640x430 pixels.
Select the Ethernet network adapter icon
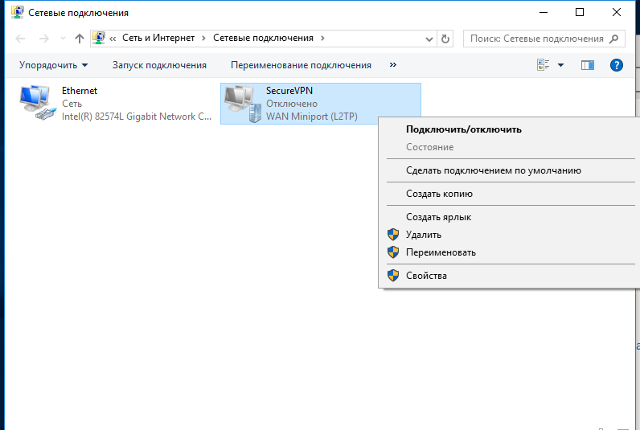pyautogui.click(x=37, y=103)
